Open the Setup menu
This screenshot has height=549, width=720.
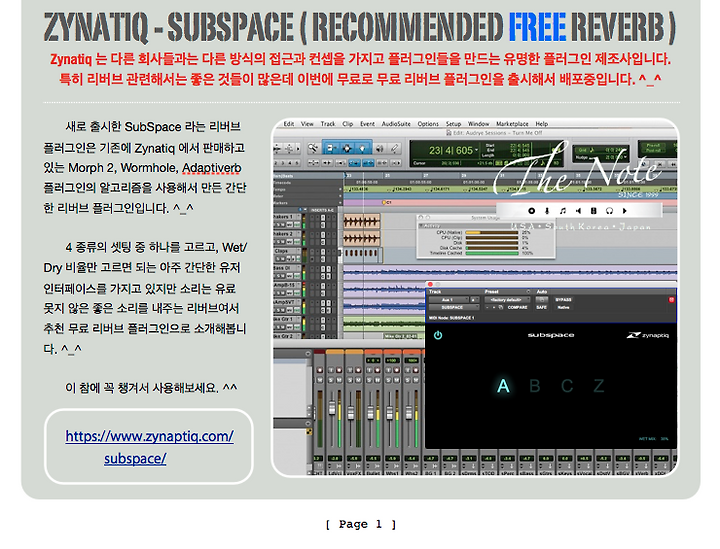[453, 123]
